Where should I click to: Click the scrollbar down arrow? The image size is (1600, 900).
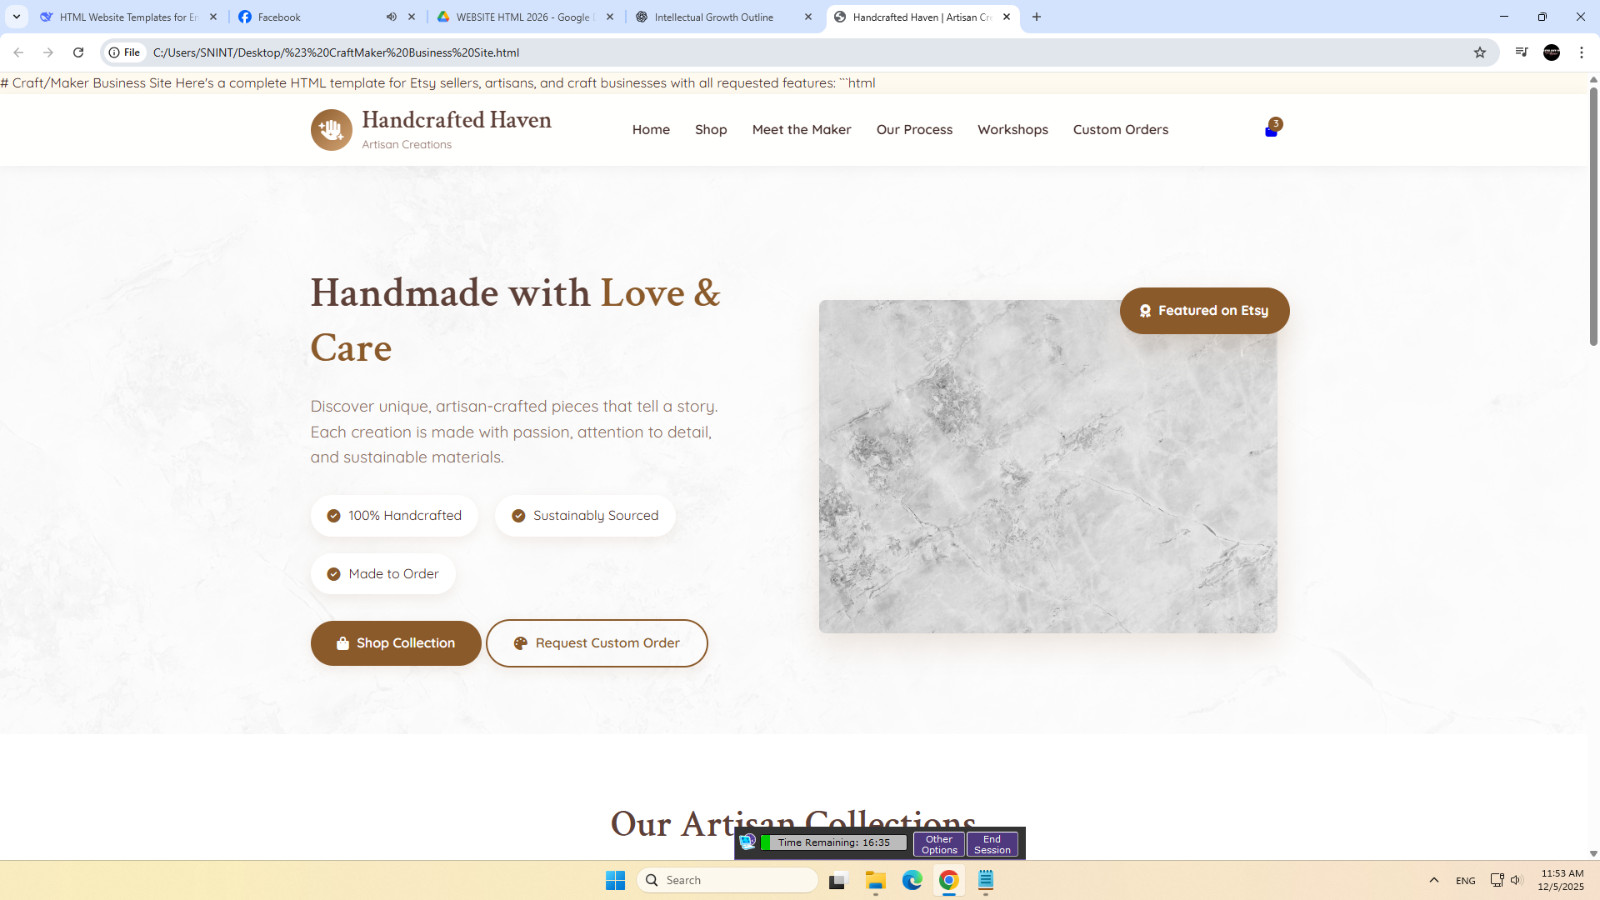pos(1593,854)
